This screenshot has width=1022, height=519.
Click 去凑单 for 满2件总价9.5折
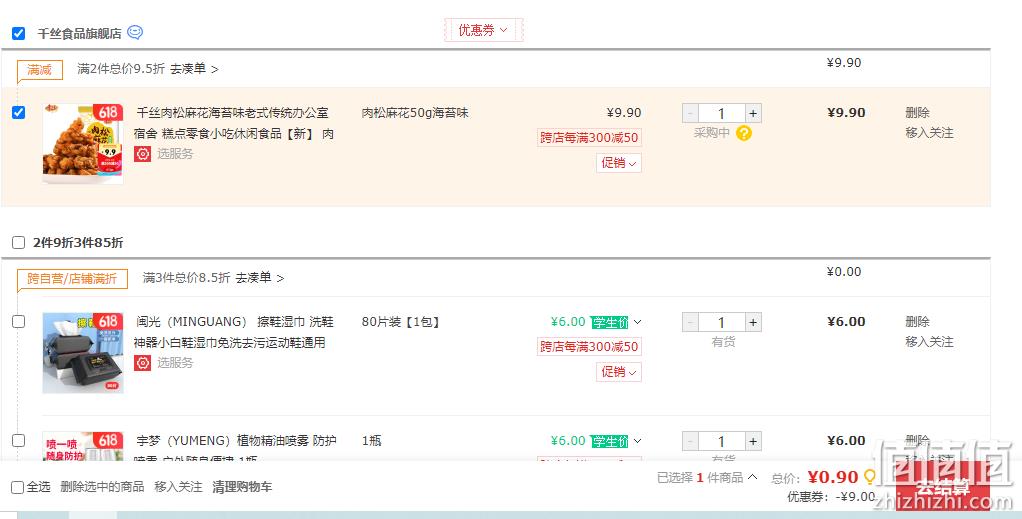point(194,68)
